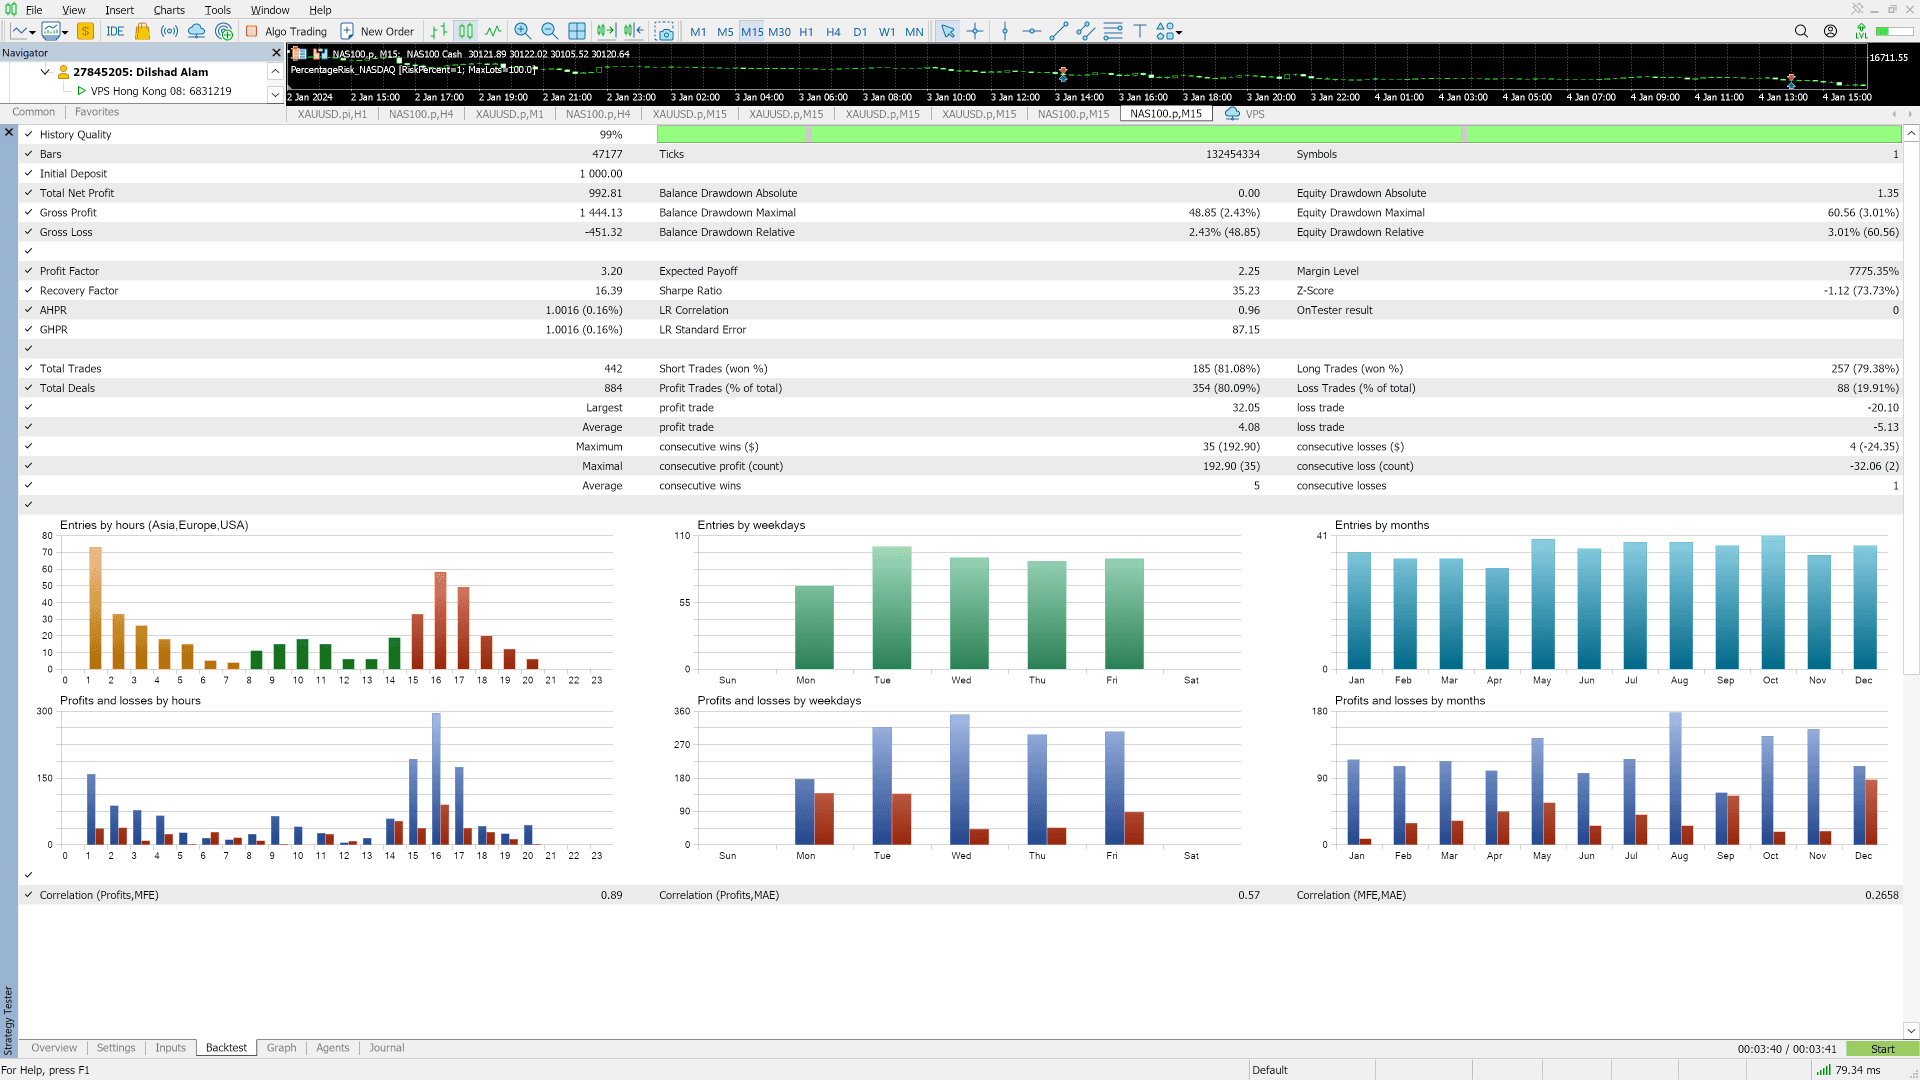This screenshot has width=1920, height=1080.
Task: Click the green level progress bar
Action: 1894,31
